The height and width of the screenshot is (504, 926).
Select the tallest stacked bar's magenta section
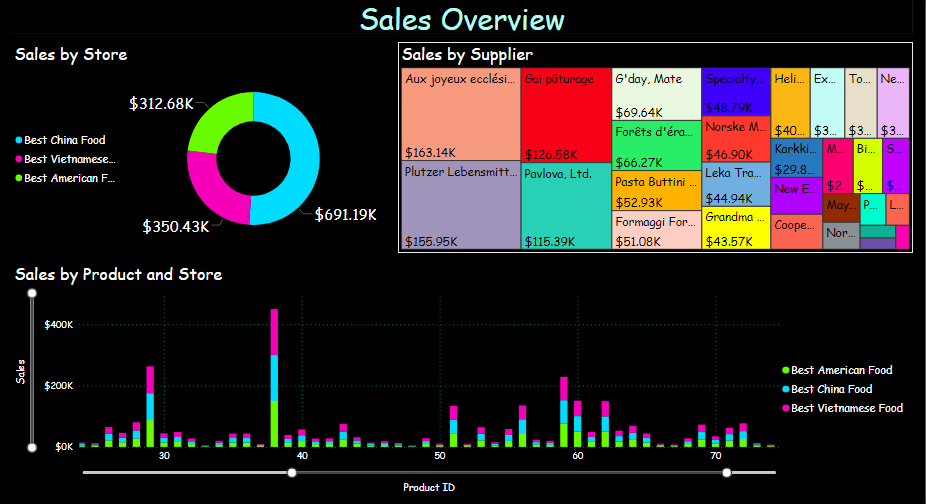pyautogui.click(x=274, y=331)
